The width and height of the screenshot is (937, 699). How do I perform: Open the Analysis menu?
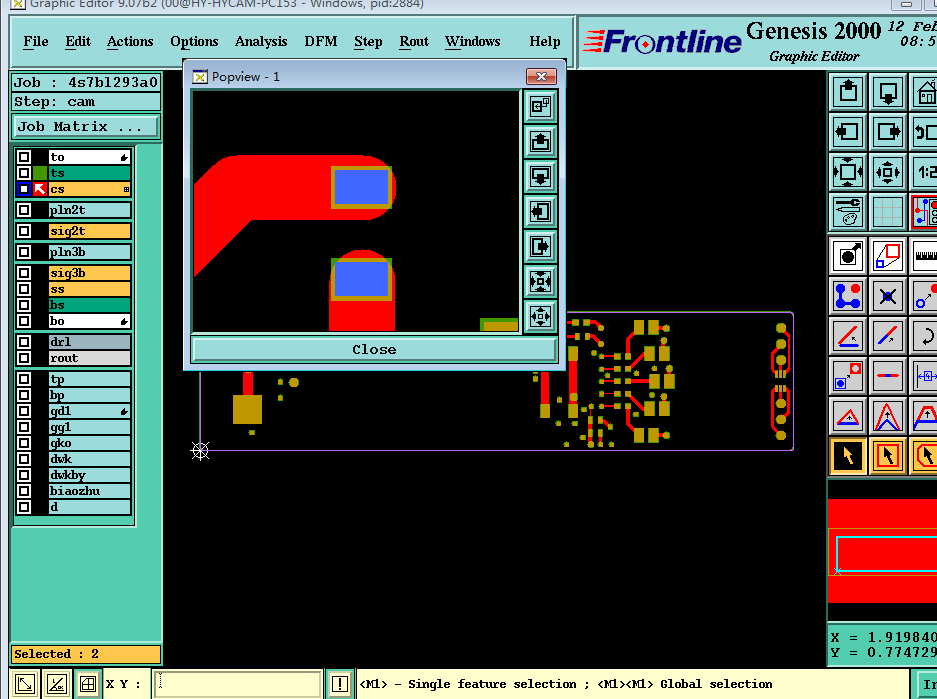(261, 41)
